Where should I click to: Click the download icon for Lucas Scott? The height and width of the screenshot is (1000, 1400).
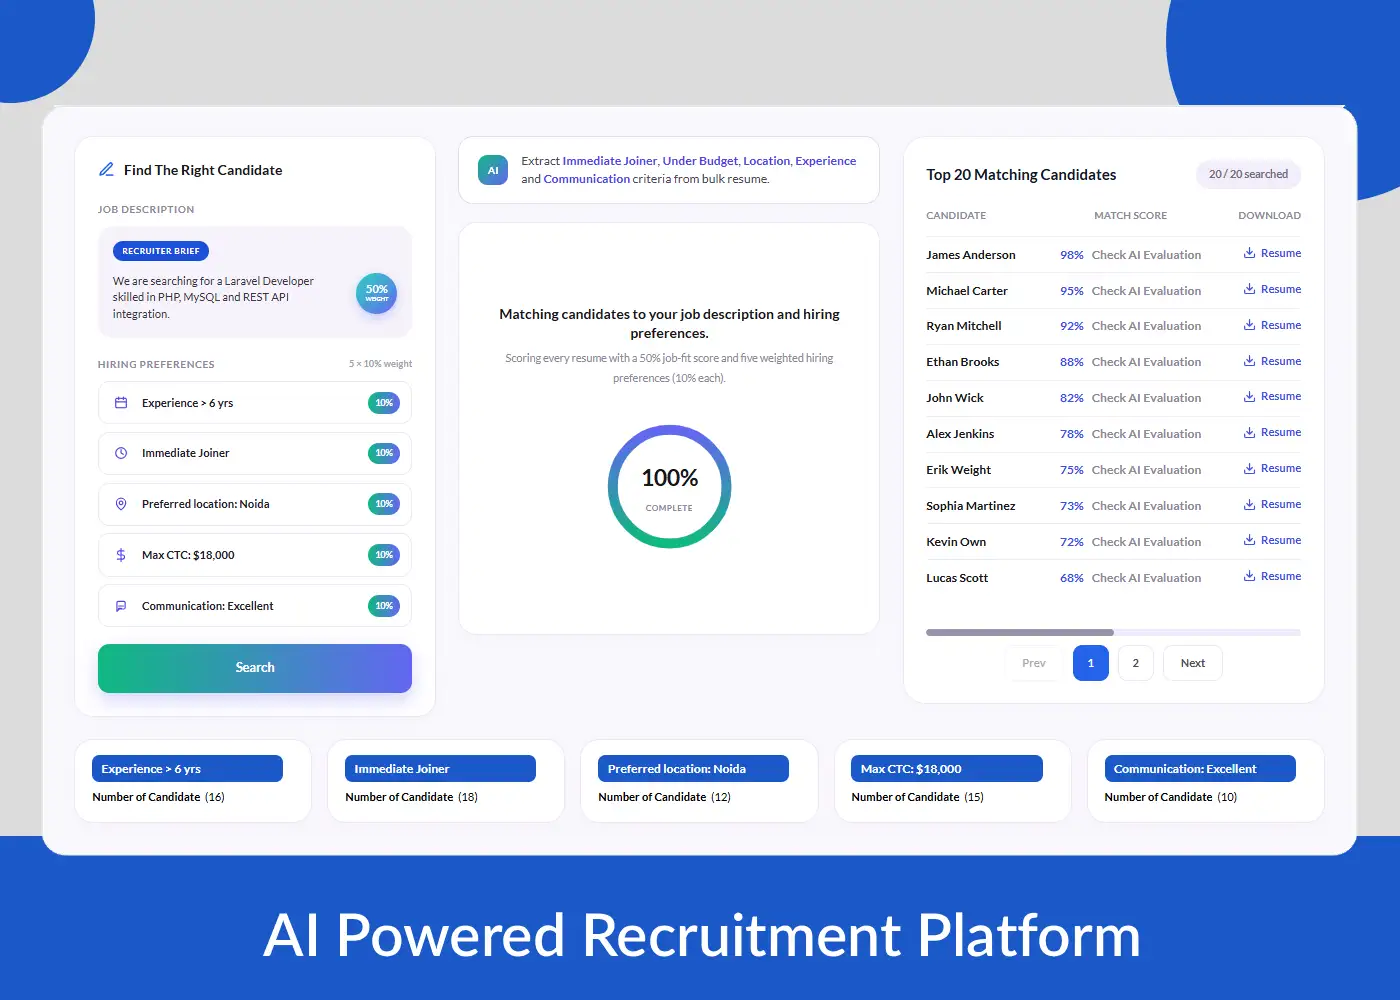click(x=1249, y=576)
